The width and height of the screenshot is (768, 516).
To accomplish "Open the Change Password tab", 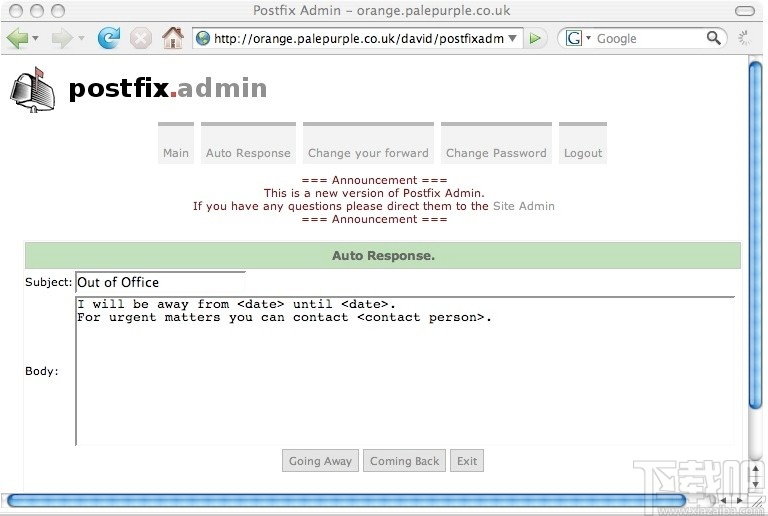I will point(496,143).
